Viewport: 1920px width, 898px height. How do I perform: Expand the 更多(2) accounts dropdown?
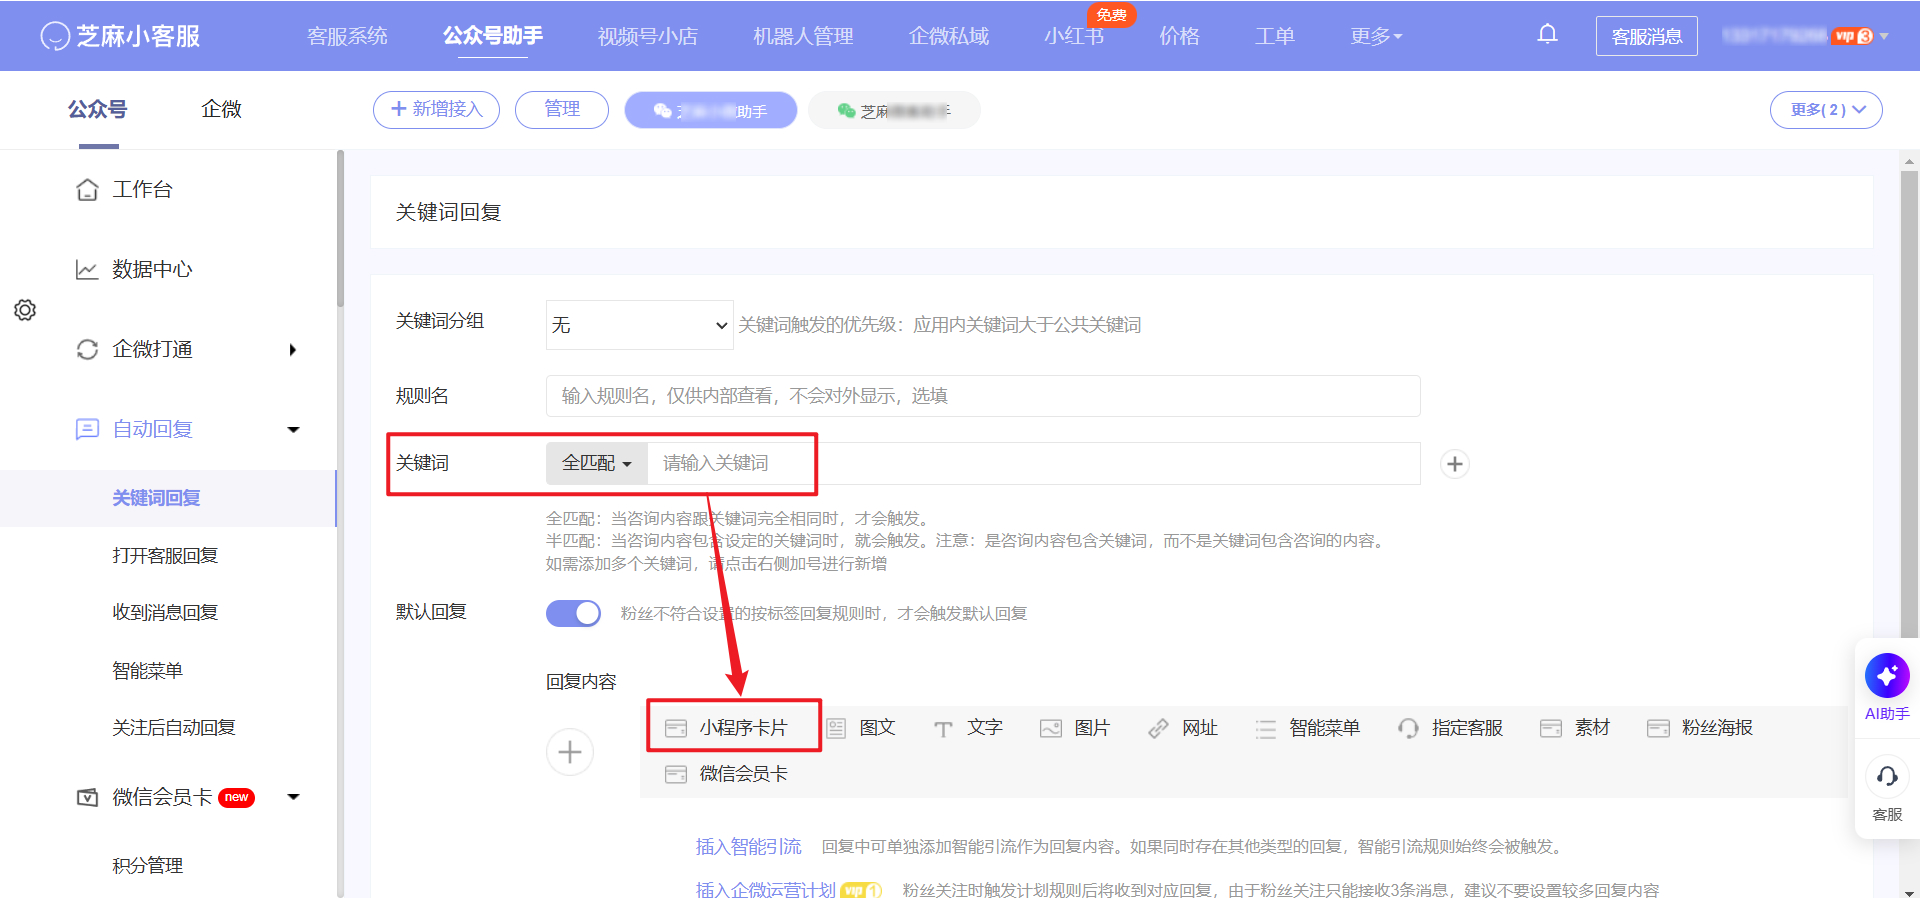point(1826,110)
